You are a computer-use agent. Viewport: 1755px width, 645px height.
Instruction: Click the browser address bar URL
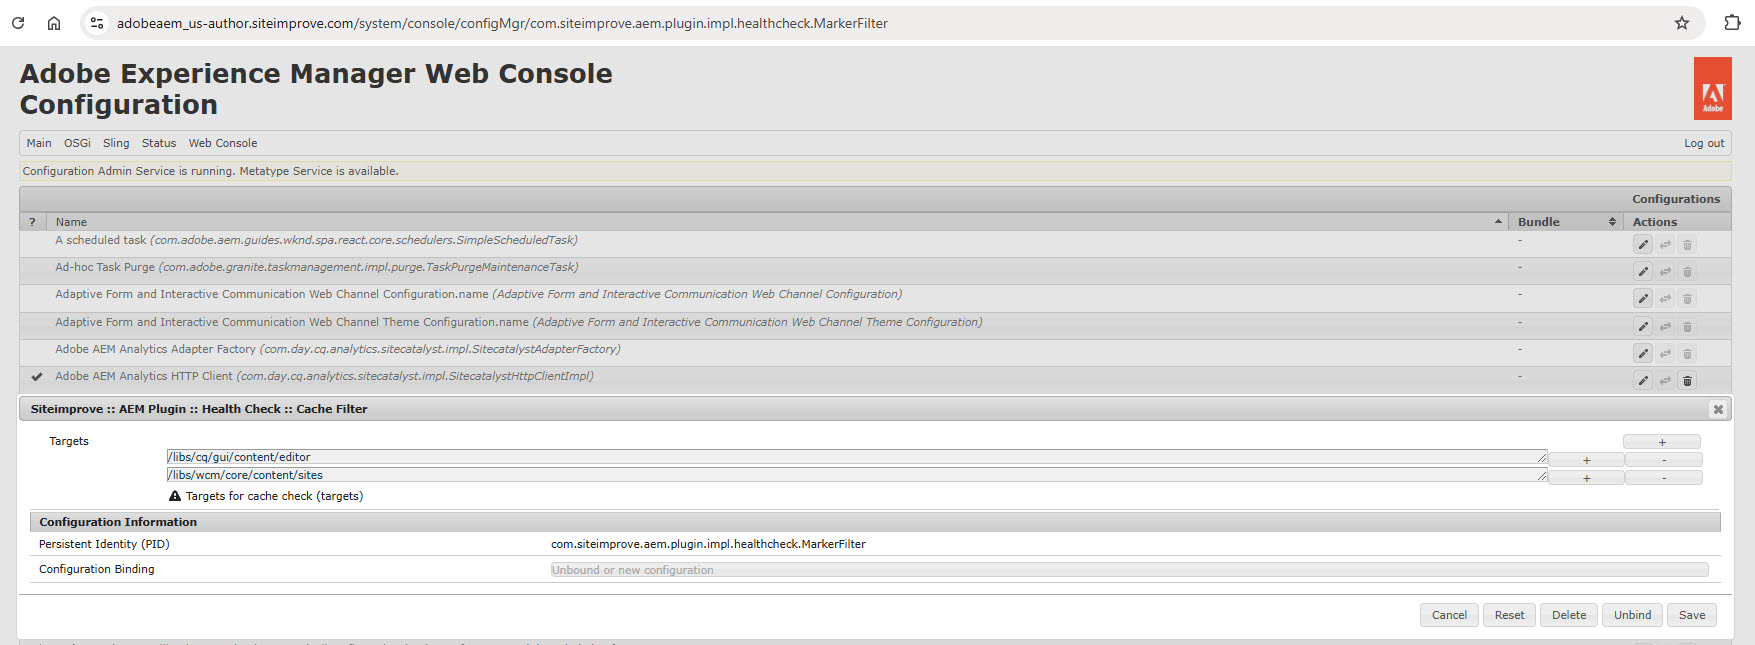(x=502, y=23)
